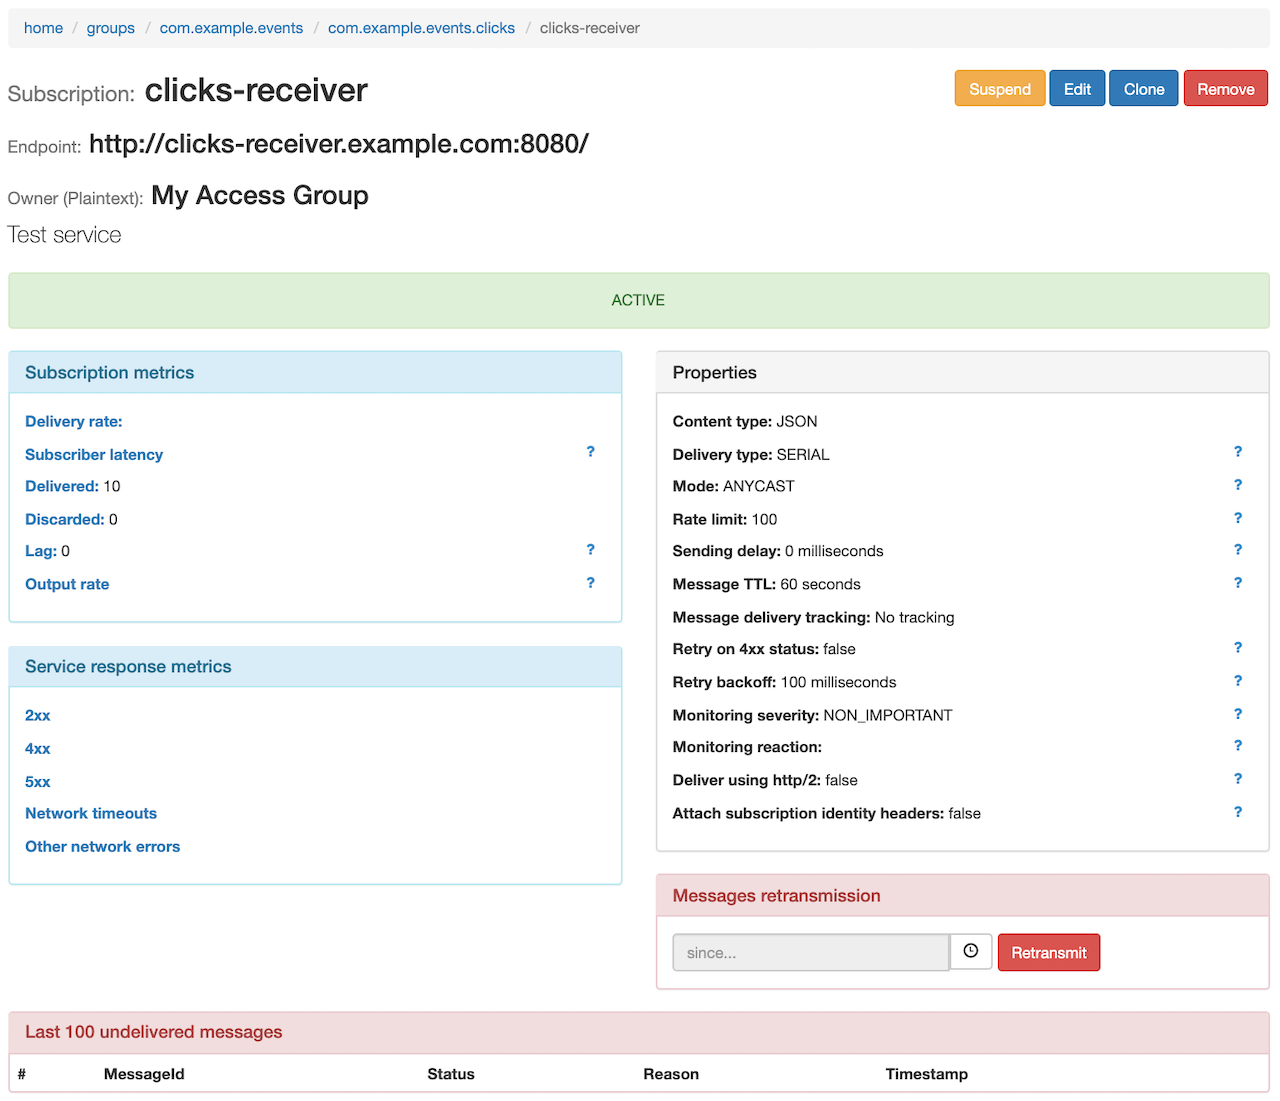Show help for Mode ANYCAST property

[1238, 485]
